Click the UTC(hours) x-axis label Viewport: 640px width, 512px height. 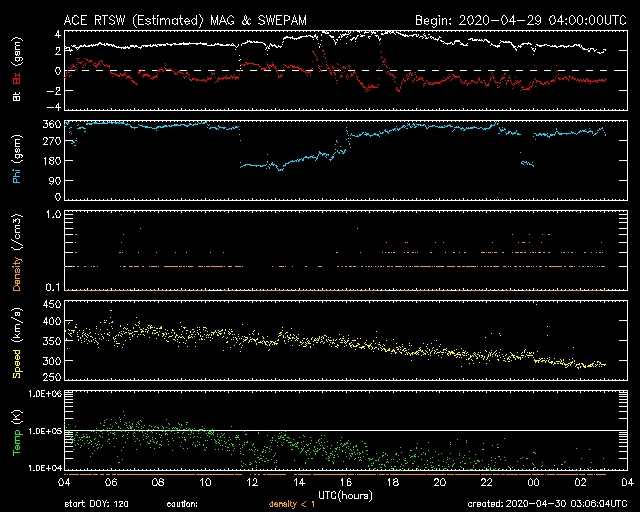(347, 494)
